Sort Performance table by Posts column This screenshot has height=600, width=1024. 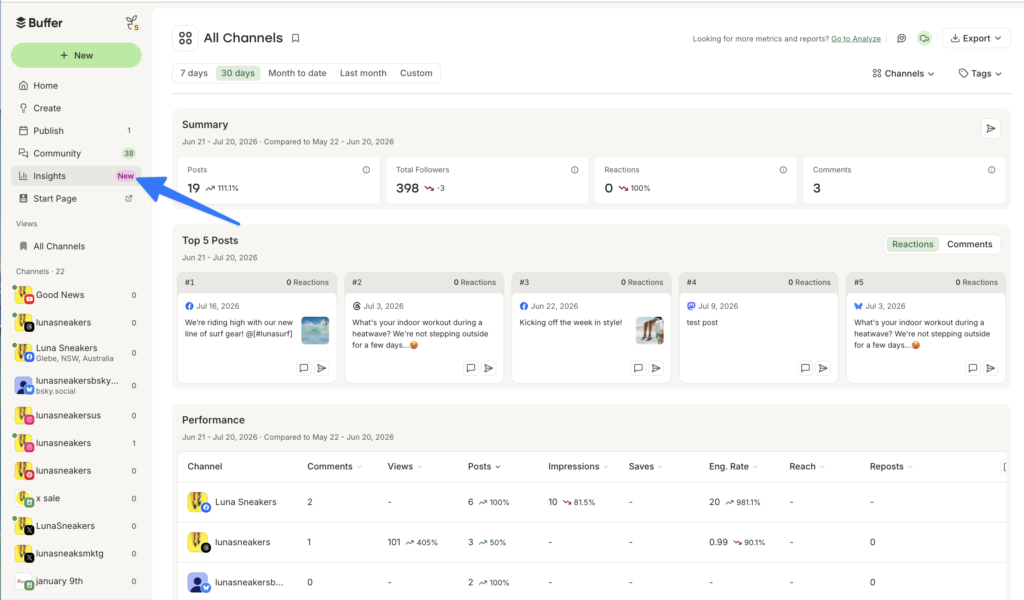pyautogui.click(x=484, y=467)
